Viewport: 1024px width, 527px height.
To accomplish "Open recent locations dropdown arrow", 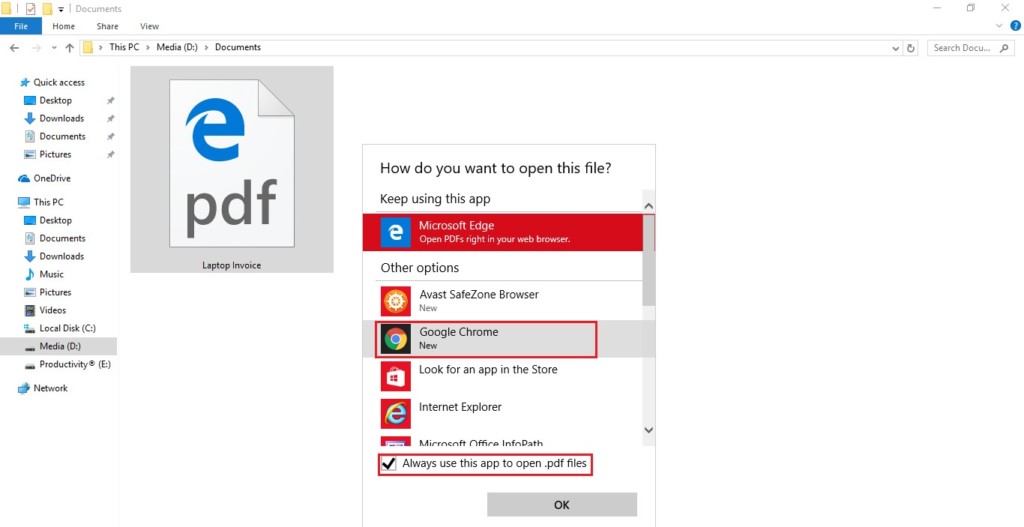I will (54, 48).
